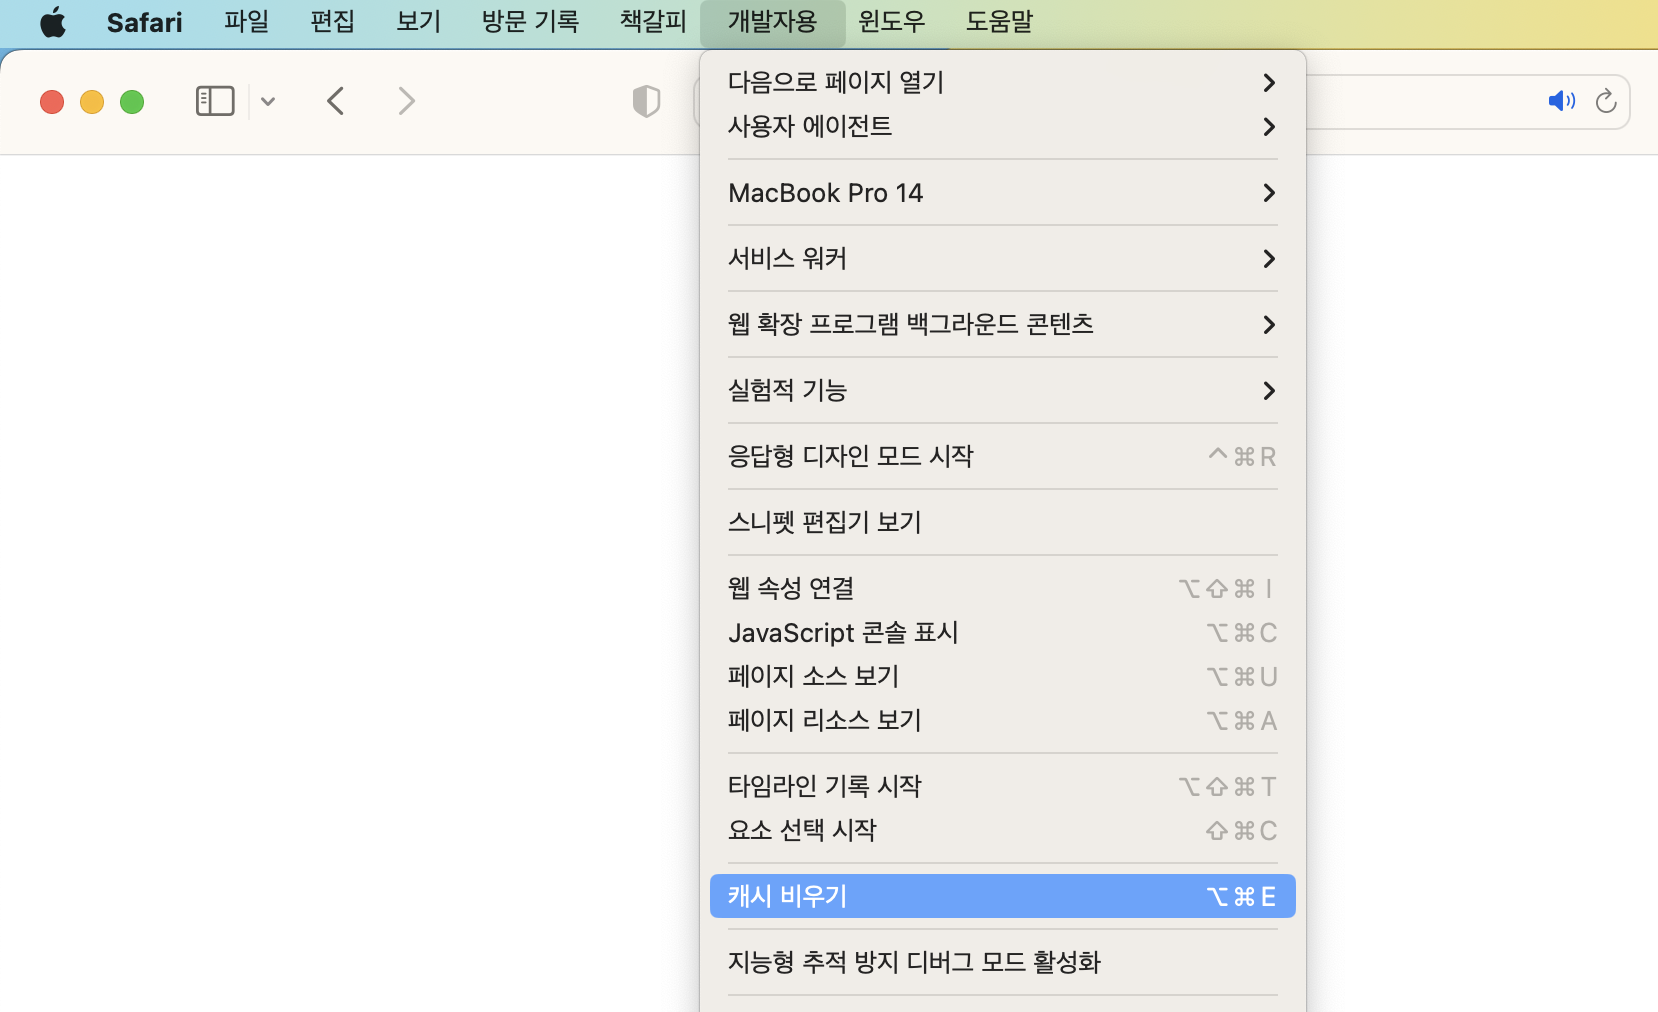
Task: Select 페이지 소스 보기
Action: pyautogui.click(x=1002, y=676)
